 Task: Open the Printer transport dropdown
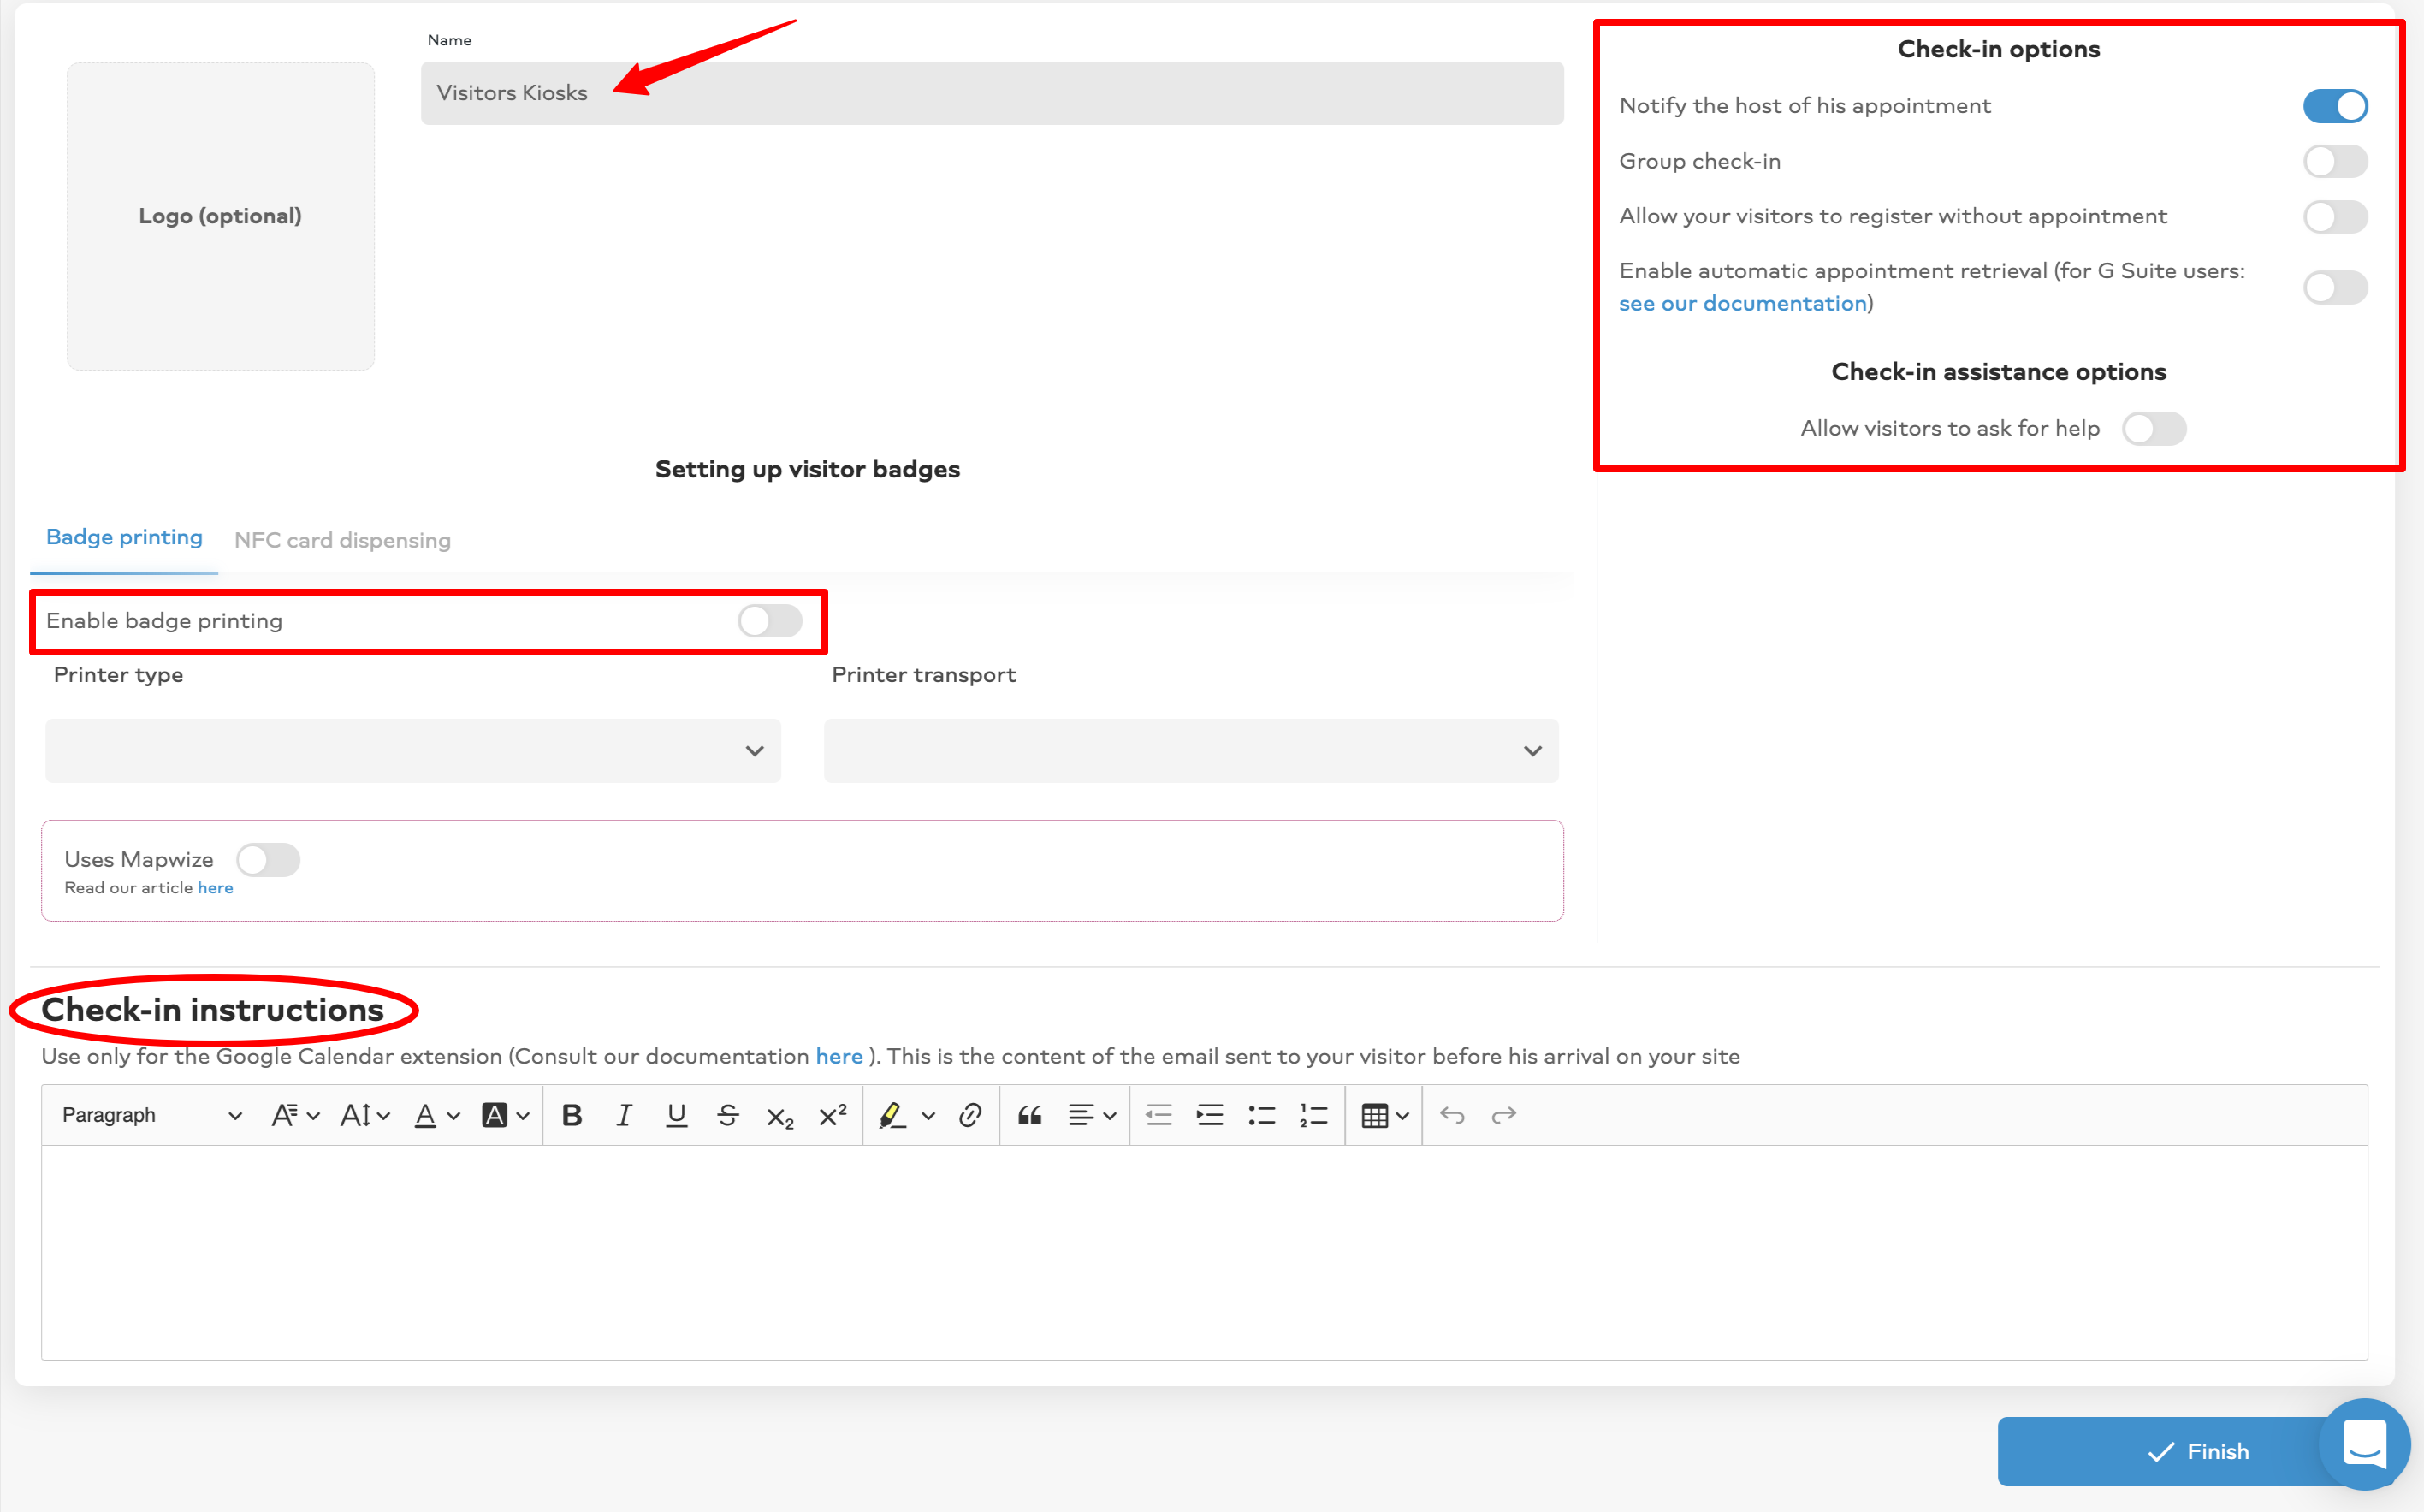pyautogui.click(x=1191, y=751)
